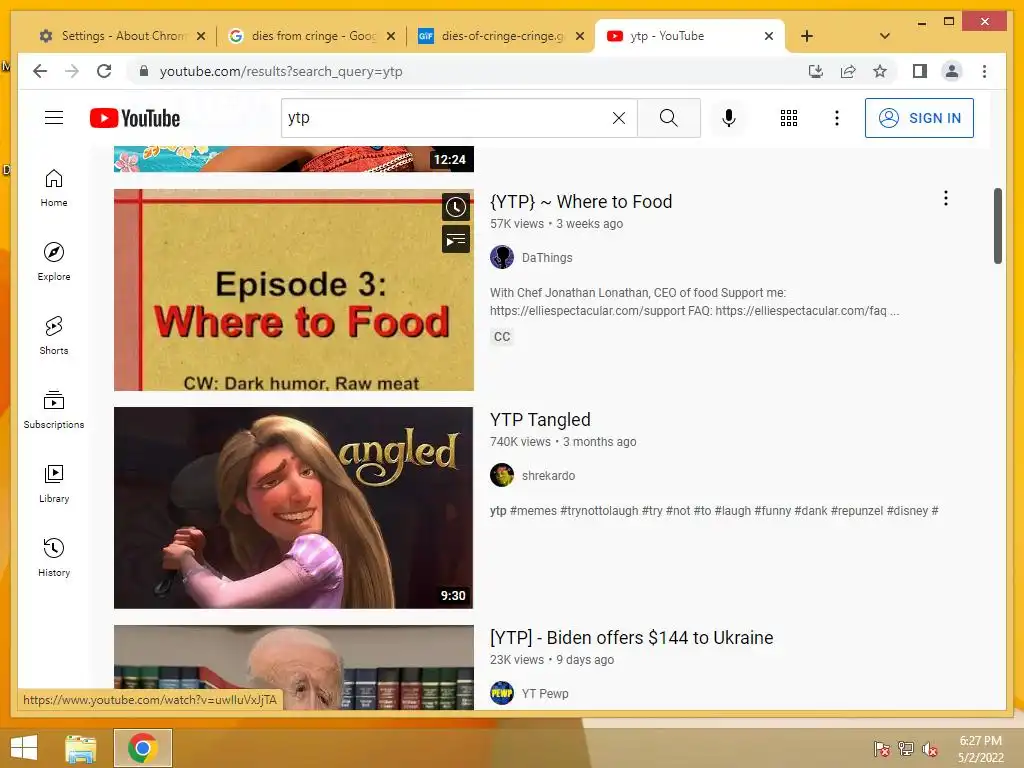The image size is (1024, 768).
Task: Open the Where to Food video thumbnail
Action: pos(294,290)
